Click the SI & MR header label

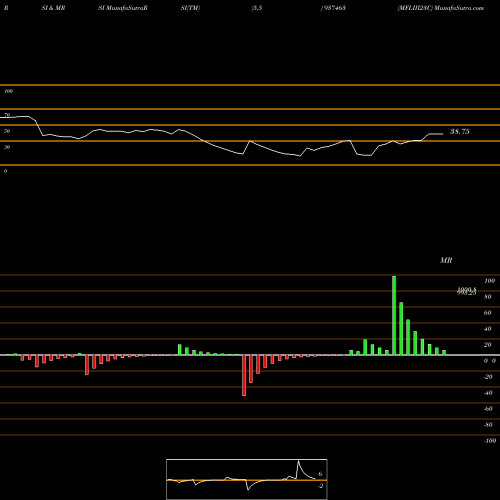(x=53, y=8)
